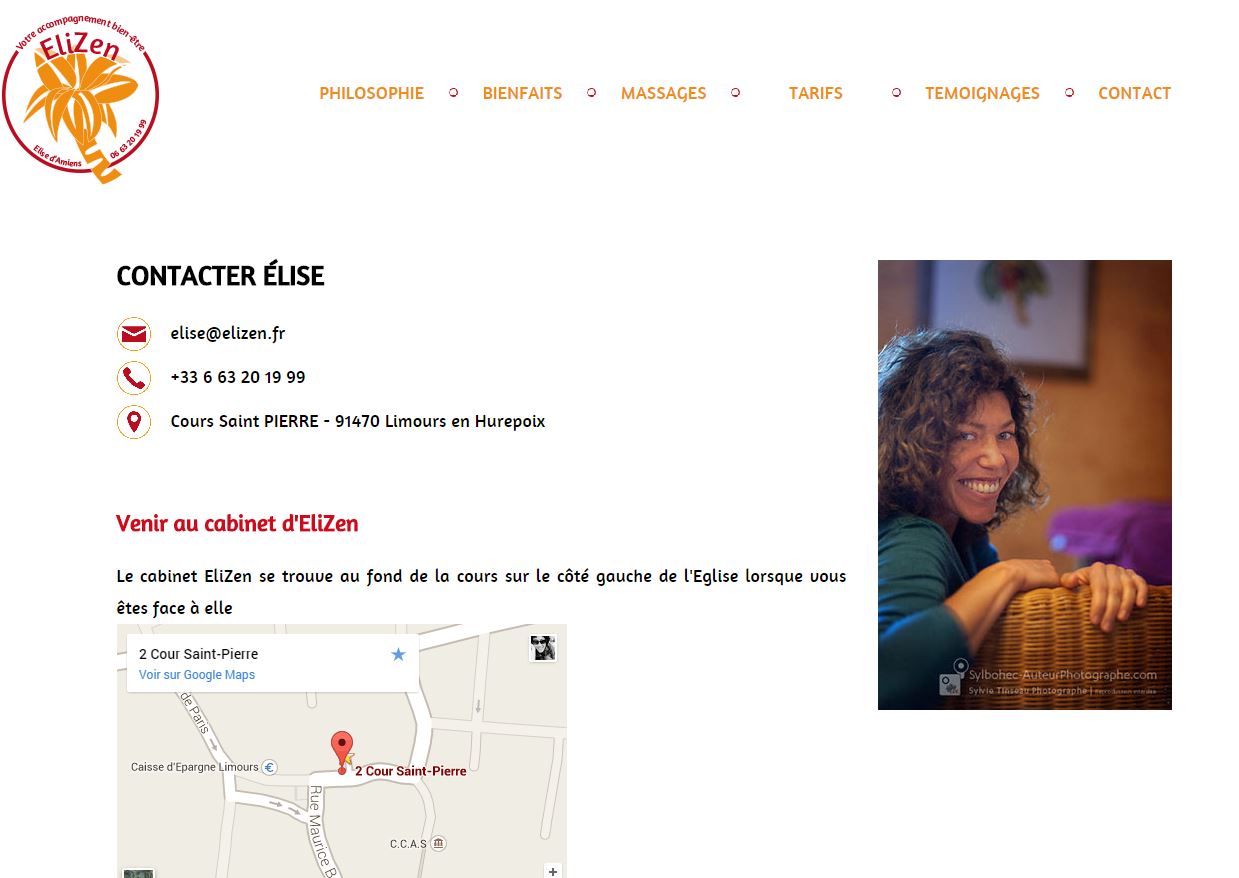
Task: Click the blue star save icon on the map
Action: point(398,654)
